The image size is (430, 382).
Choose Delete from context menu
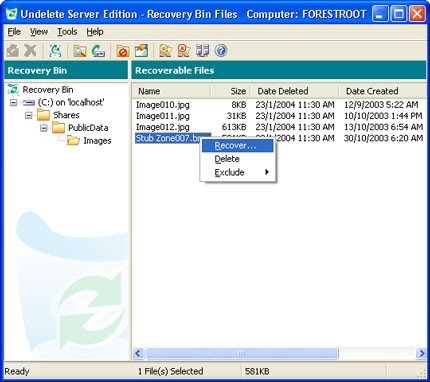(238, 159)
